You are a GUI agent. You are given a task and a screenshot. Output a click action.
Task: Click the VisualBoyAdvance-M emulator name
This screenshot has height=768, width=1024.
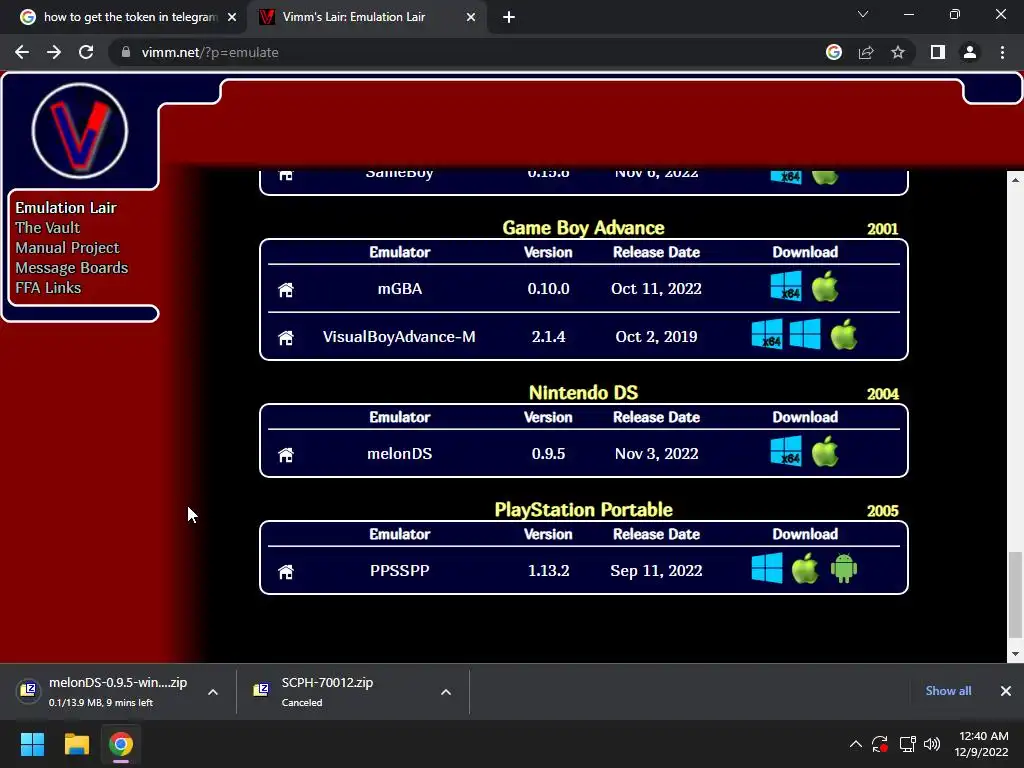[x=399, y=337]
